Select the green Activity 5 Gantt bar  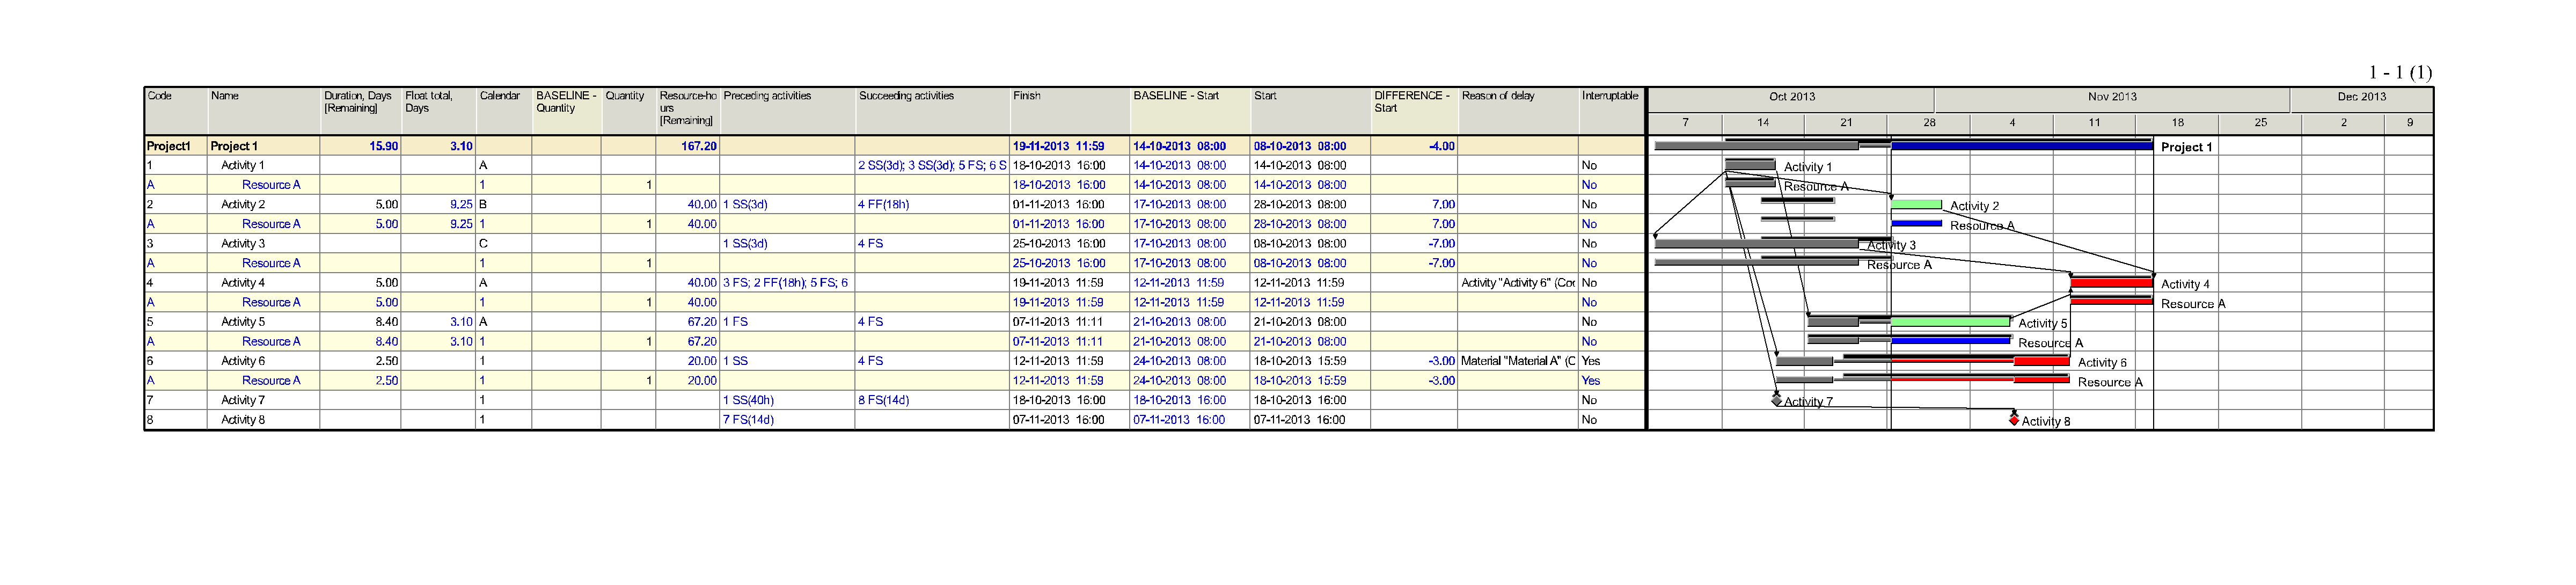pos(1950,322)
